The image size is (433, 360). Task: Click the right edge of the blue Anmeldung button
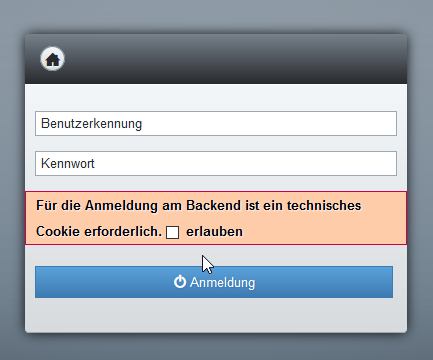387,282
